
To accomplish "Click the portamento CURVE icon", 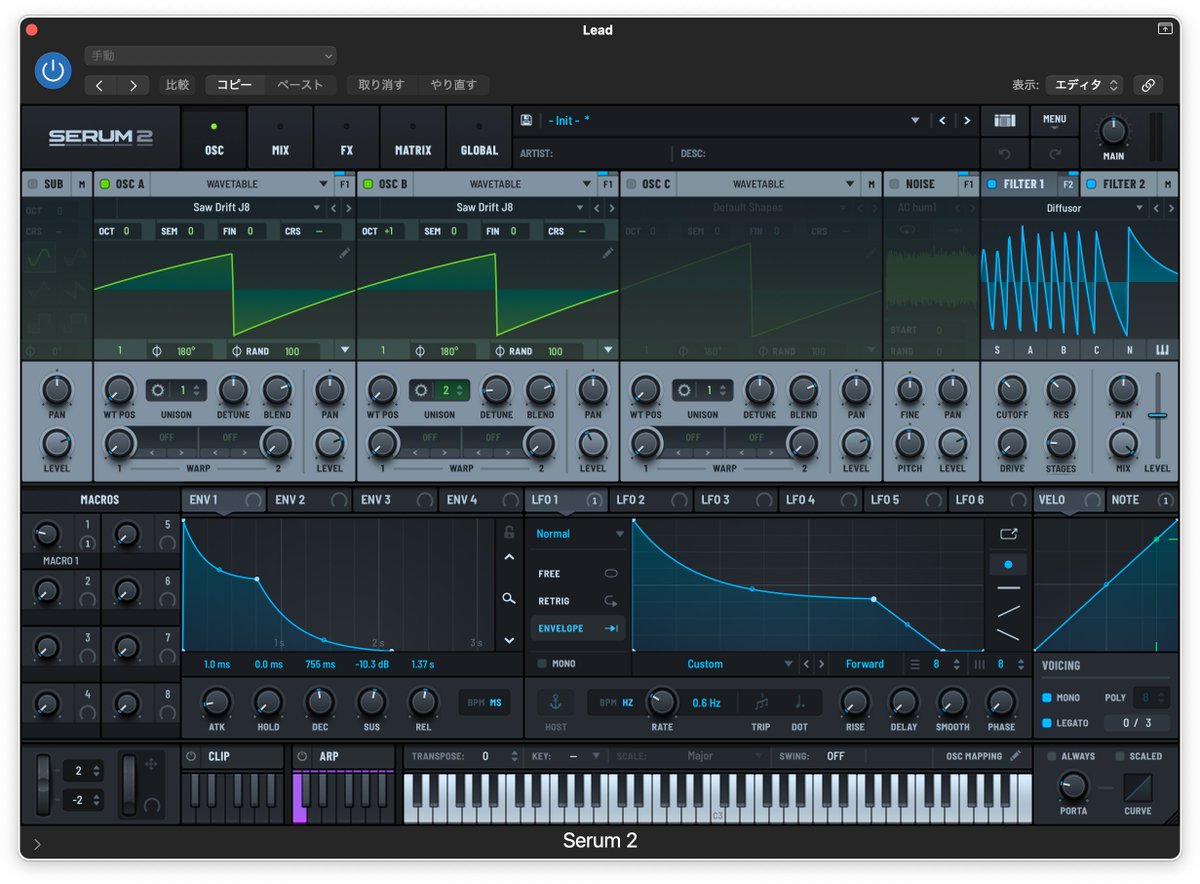I will tap(1138, 788).
